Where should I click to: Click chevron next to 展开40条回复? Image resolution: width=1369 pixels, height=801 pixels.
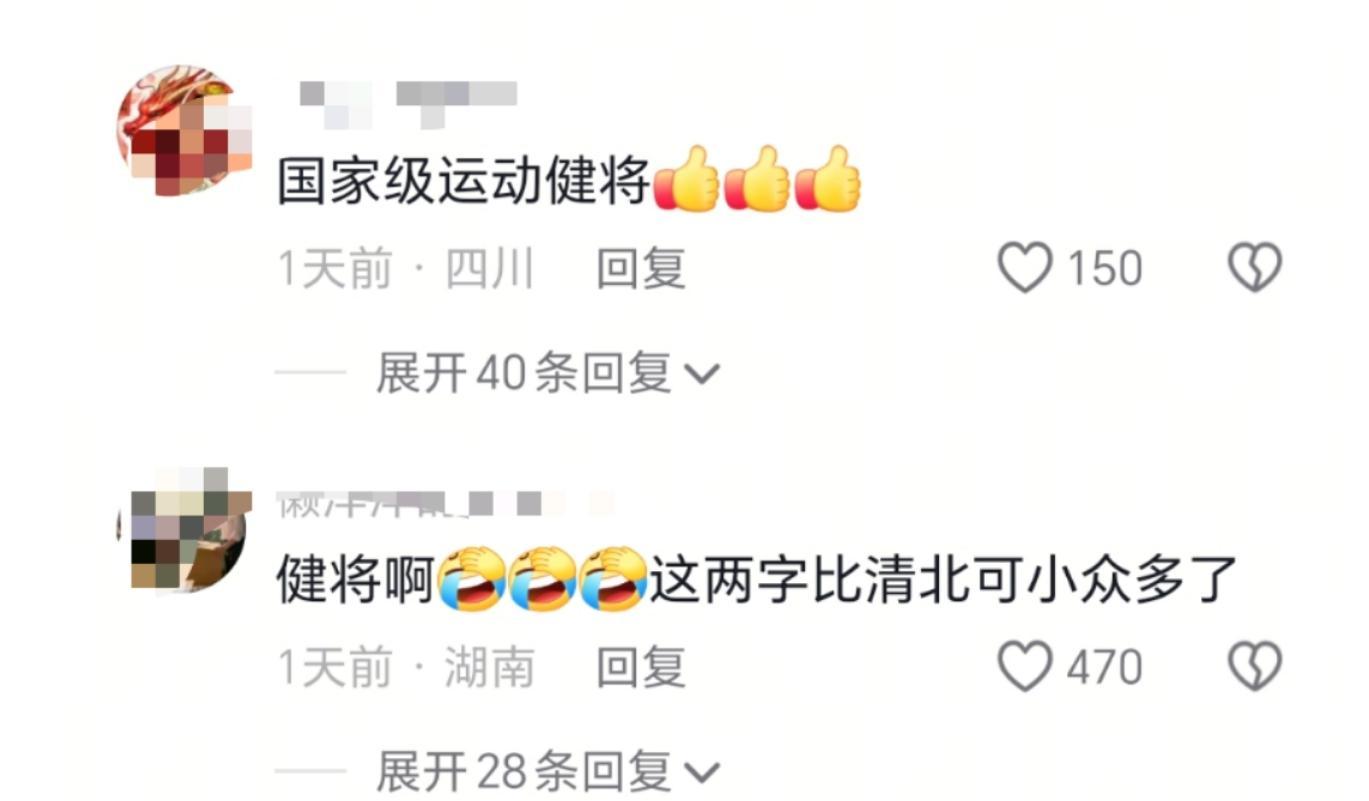(701, 375)
